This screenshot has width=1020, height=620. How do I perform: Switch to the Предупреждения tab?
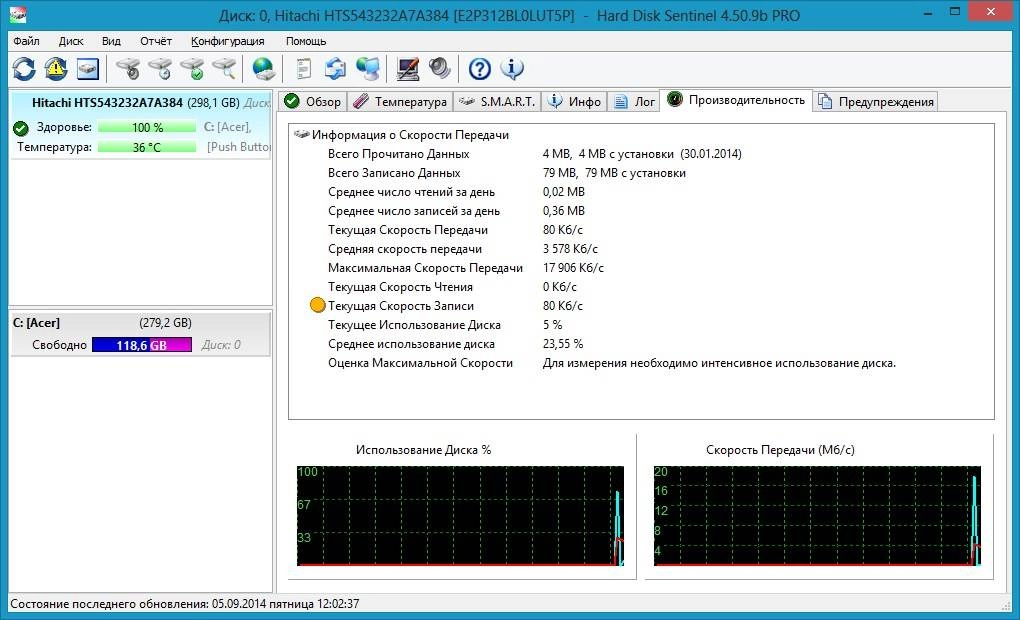876,101
